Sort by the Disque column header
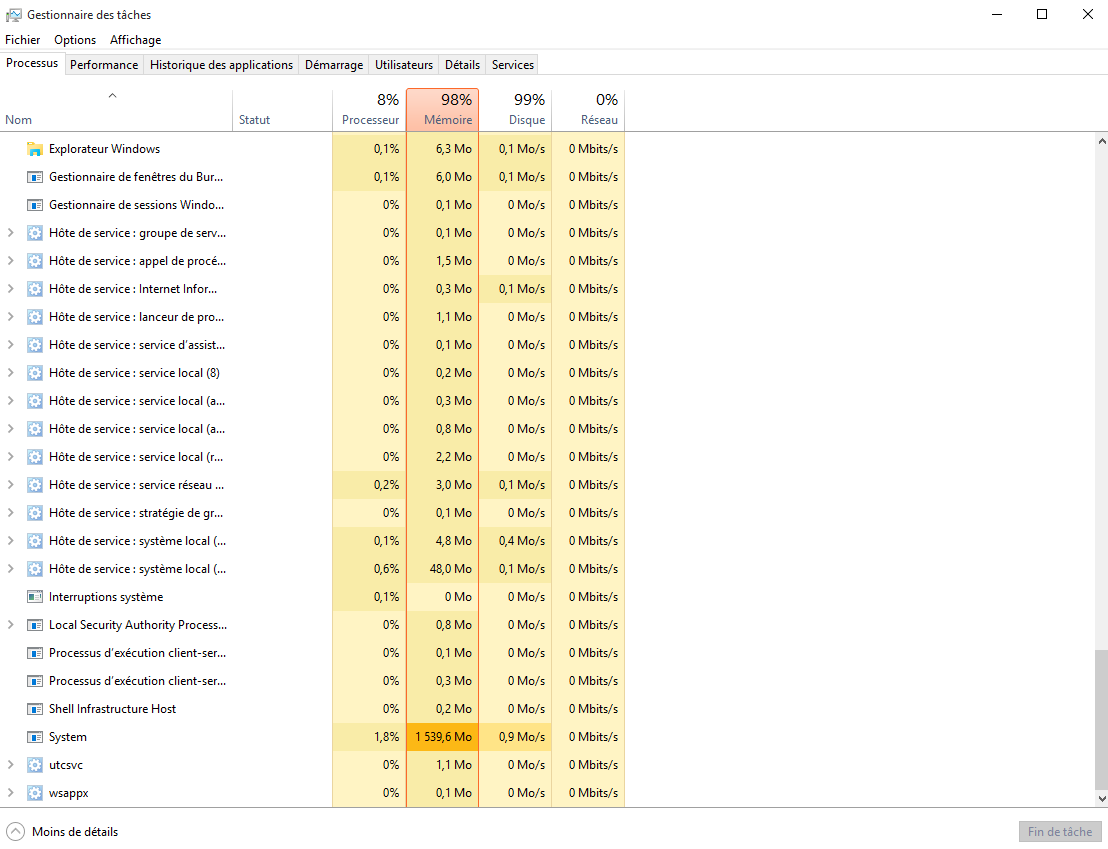Screen dimensions: 1108x849 click(x=515, y=110)
